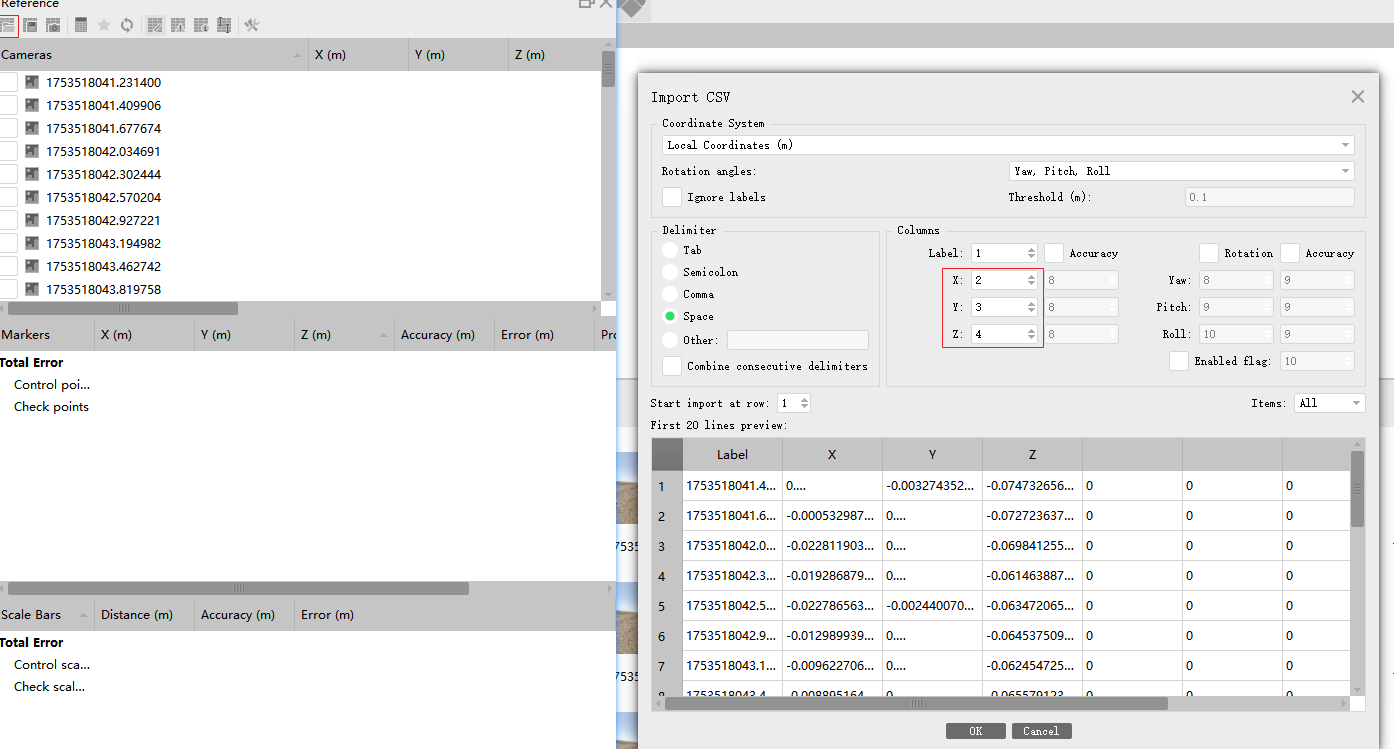The width and height of the screenshot is (1394, 749).
Task: Sort by the Cameras column header
Action: (x=150, y=55)
